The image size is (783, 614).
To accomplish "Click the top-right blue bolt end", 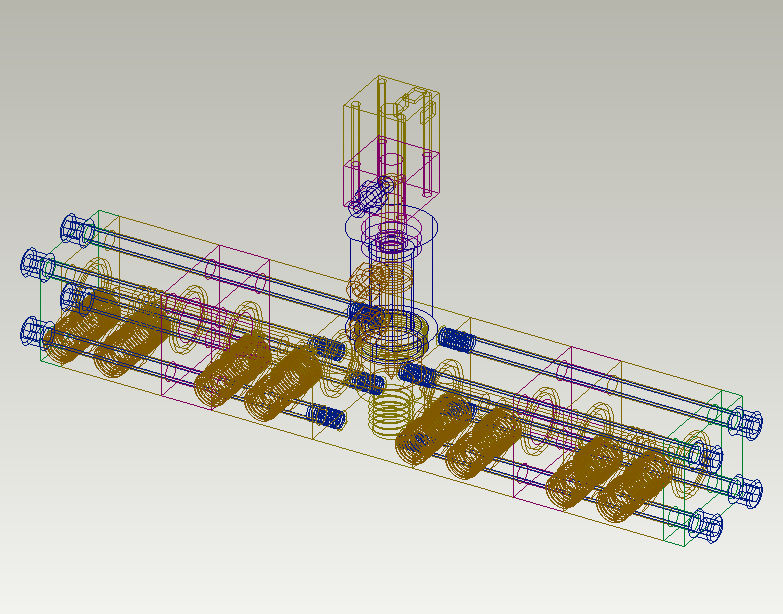I will (744, 422).
